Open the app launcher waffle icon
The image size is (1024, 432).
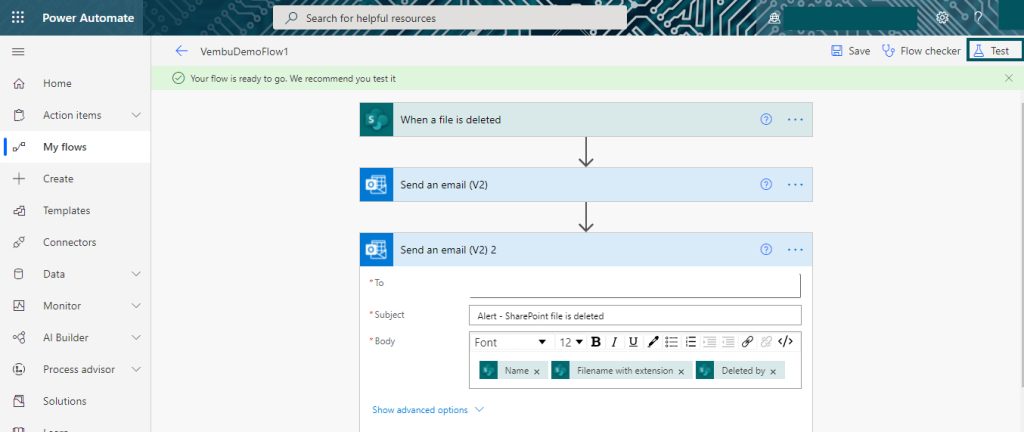click(x=18, y=18)
